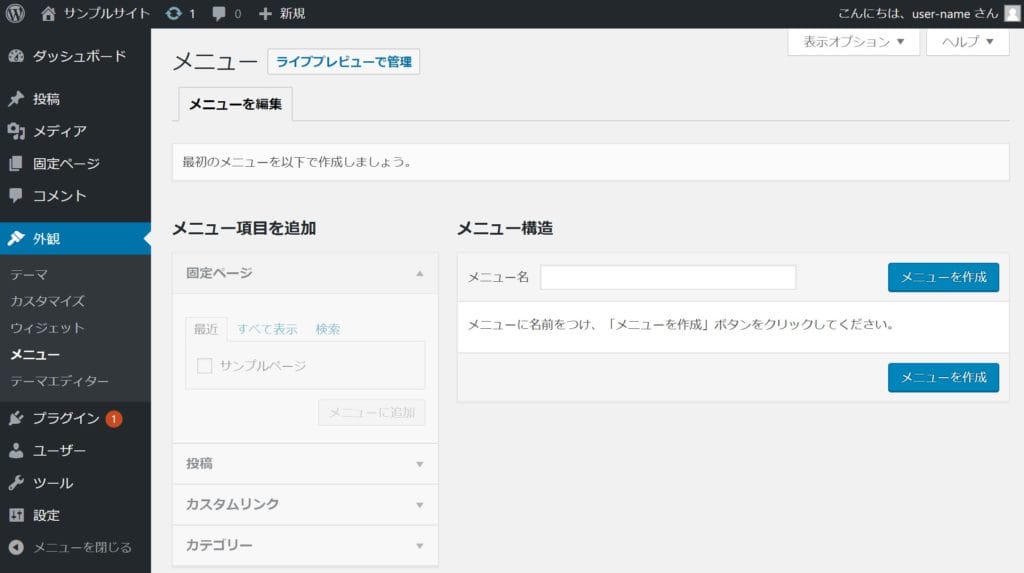Click the plus icon for 新規
1024x573 pixels.
point(265,14)
